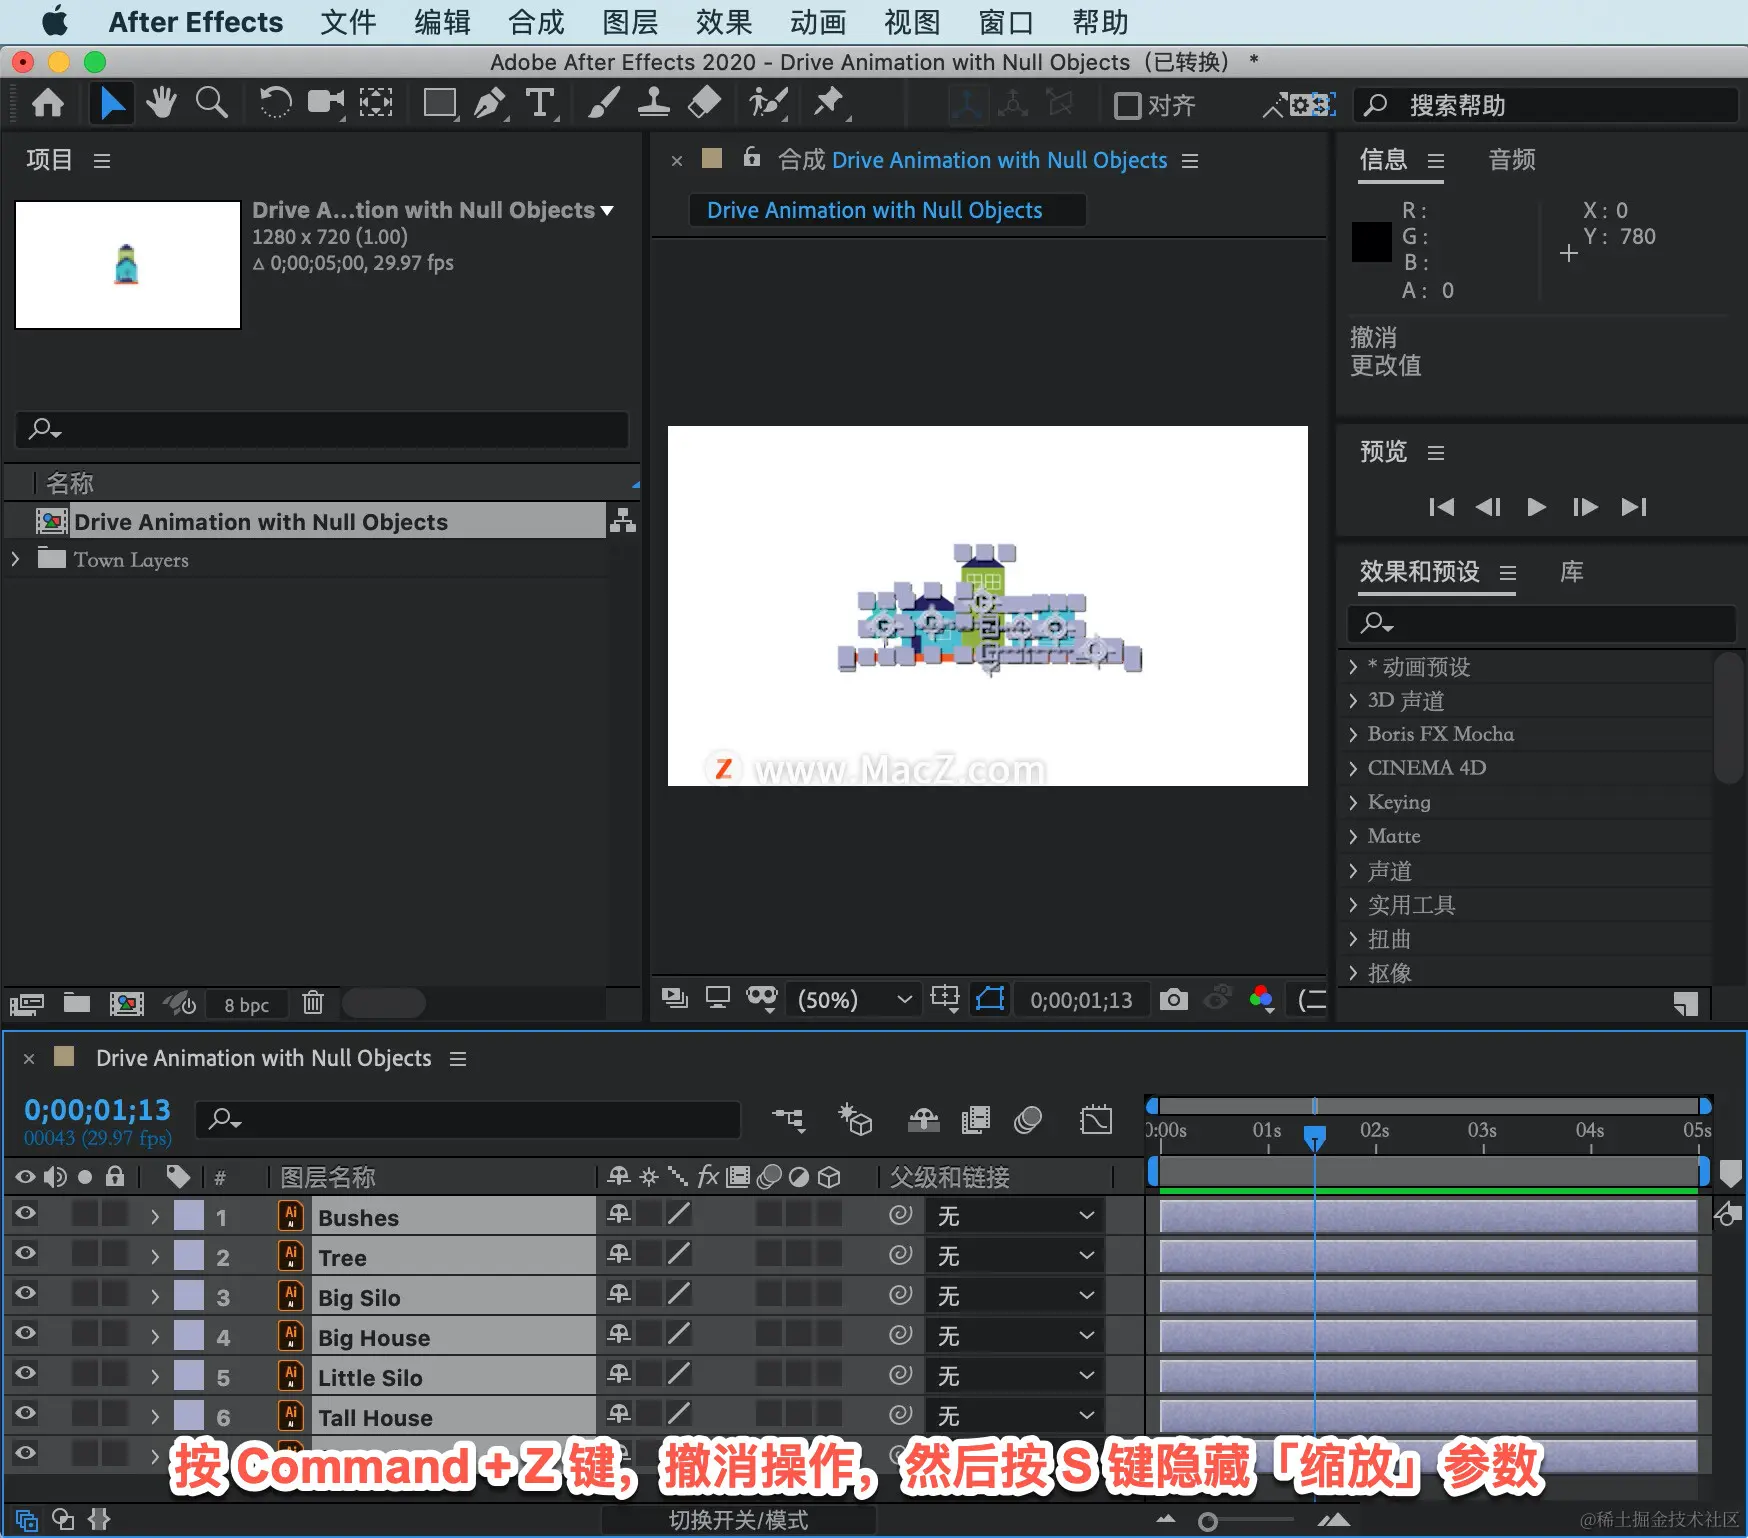Hide the Bushes layer with eye icon
The image size is (1748, 1538).
(26, 1214)
